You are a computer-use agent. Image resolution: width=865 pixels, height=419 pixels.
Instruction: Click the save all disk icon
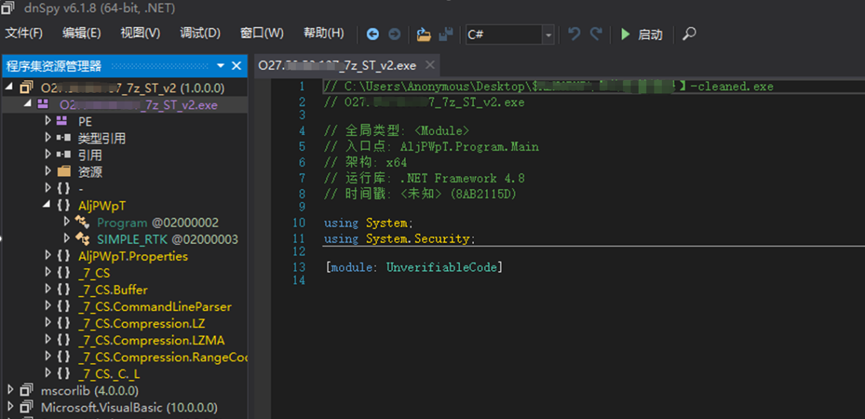tap(446, 35)
